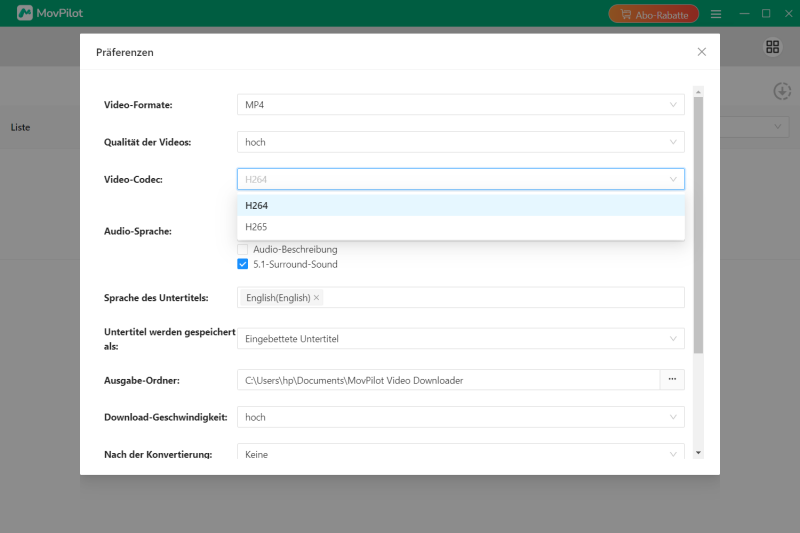Remove English(English) subtitle tag
Screen dimensions: 800x533
click(x=316, y=297)
